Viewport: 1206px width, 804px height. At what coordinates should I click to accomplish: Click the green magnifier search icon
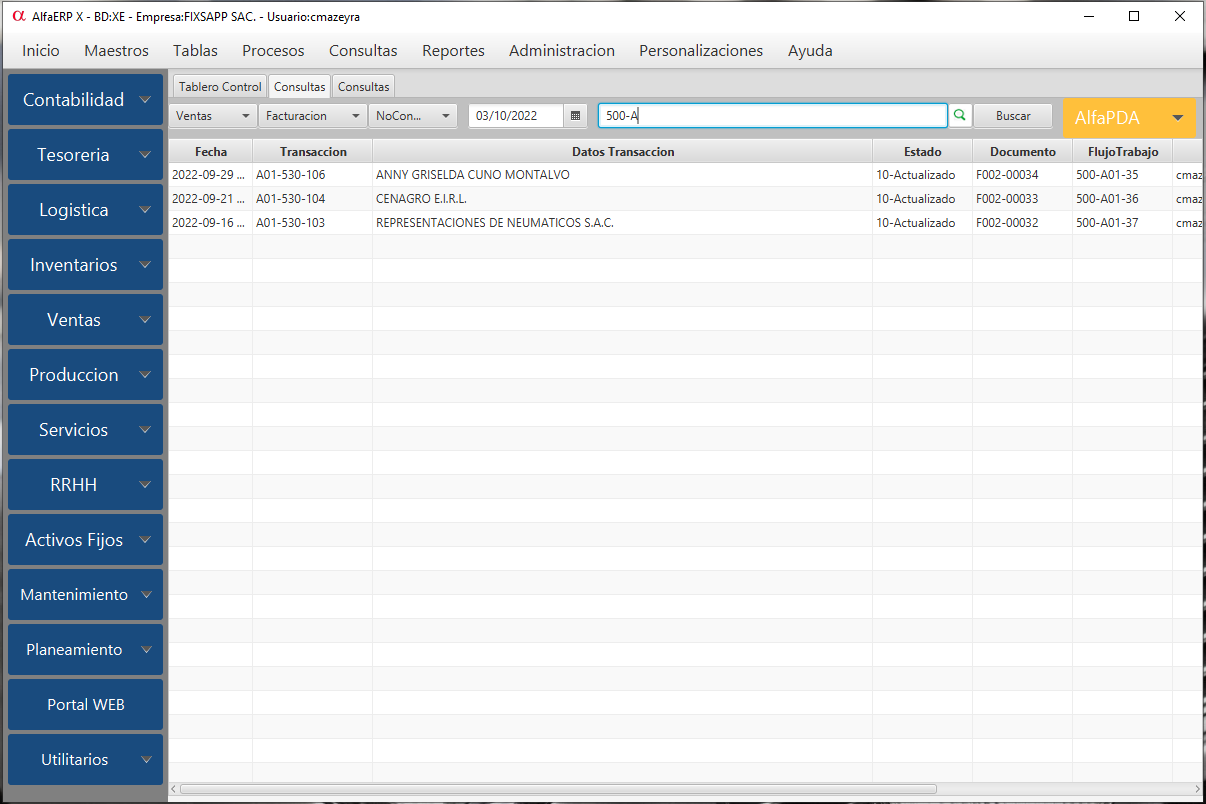coord(959,116)
